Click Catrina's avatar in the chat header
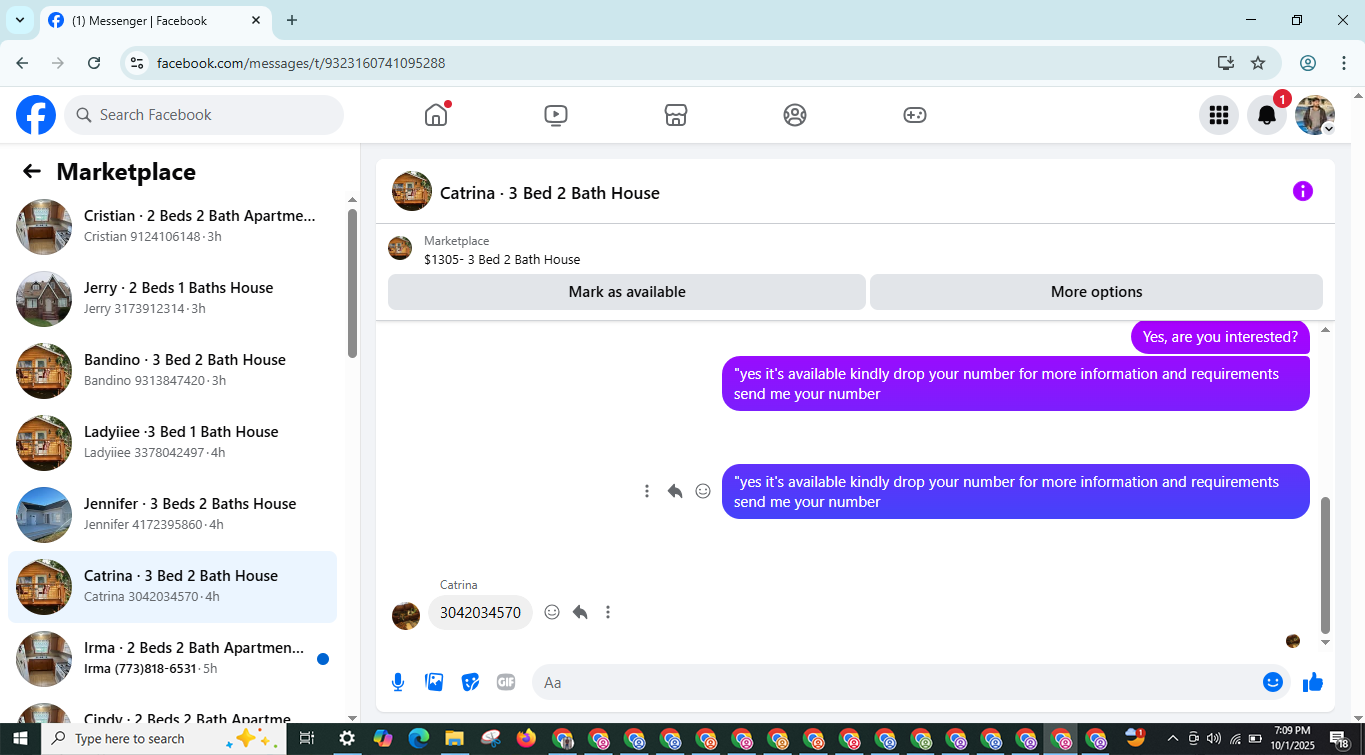The width and height of the screenshot is (1365, 755). click(x=412, y=191)
